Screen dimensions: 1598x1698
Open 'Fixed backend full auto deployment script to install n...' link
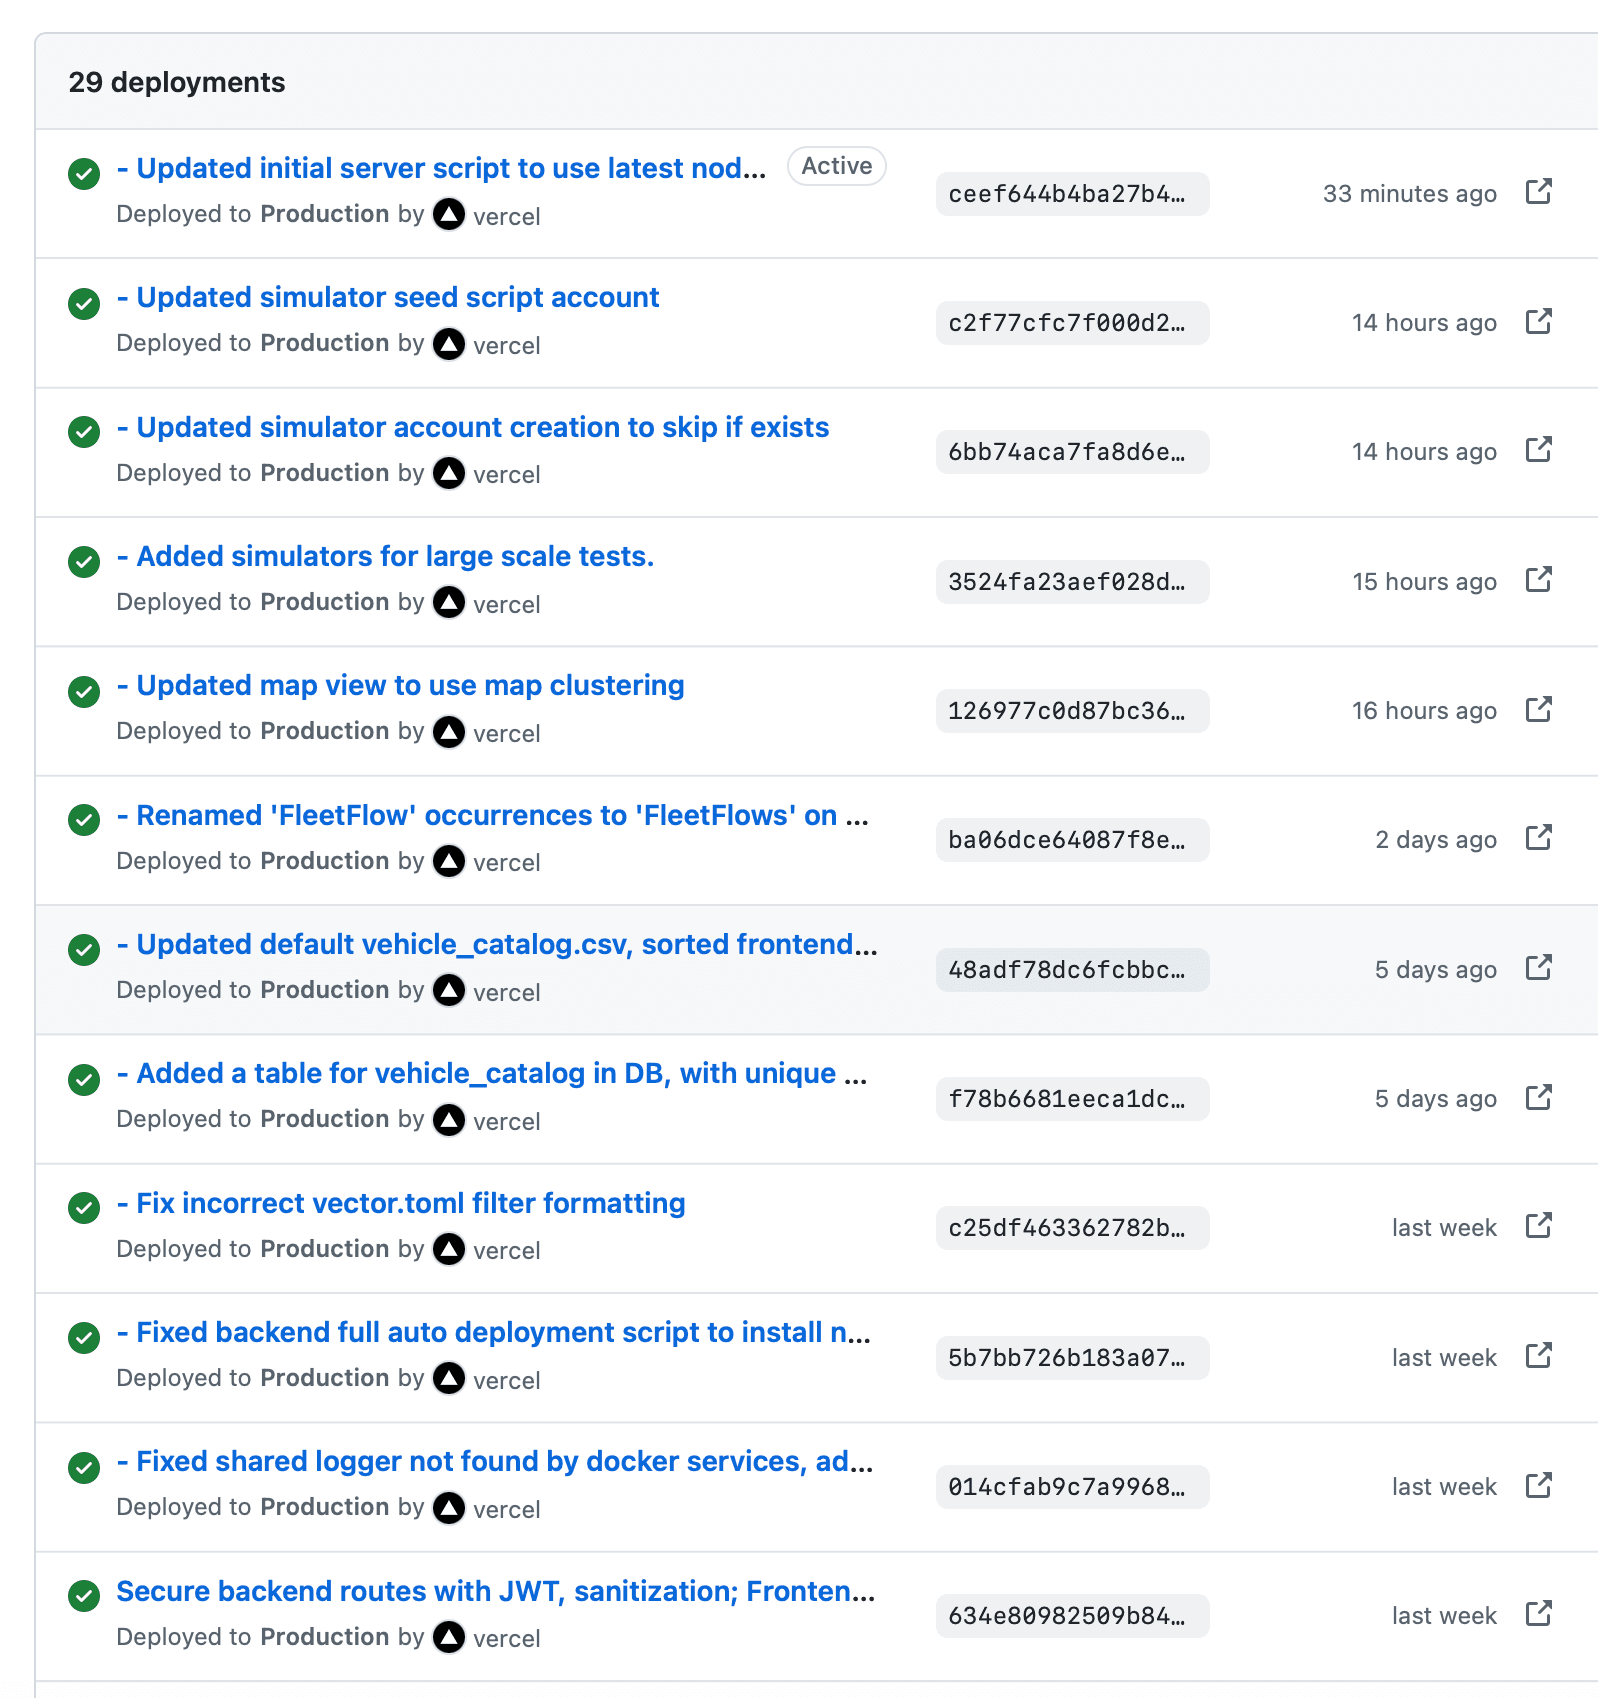click(494, 1332)
